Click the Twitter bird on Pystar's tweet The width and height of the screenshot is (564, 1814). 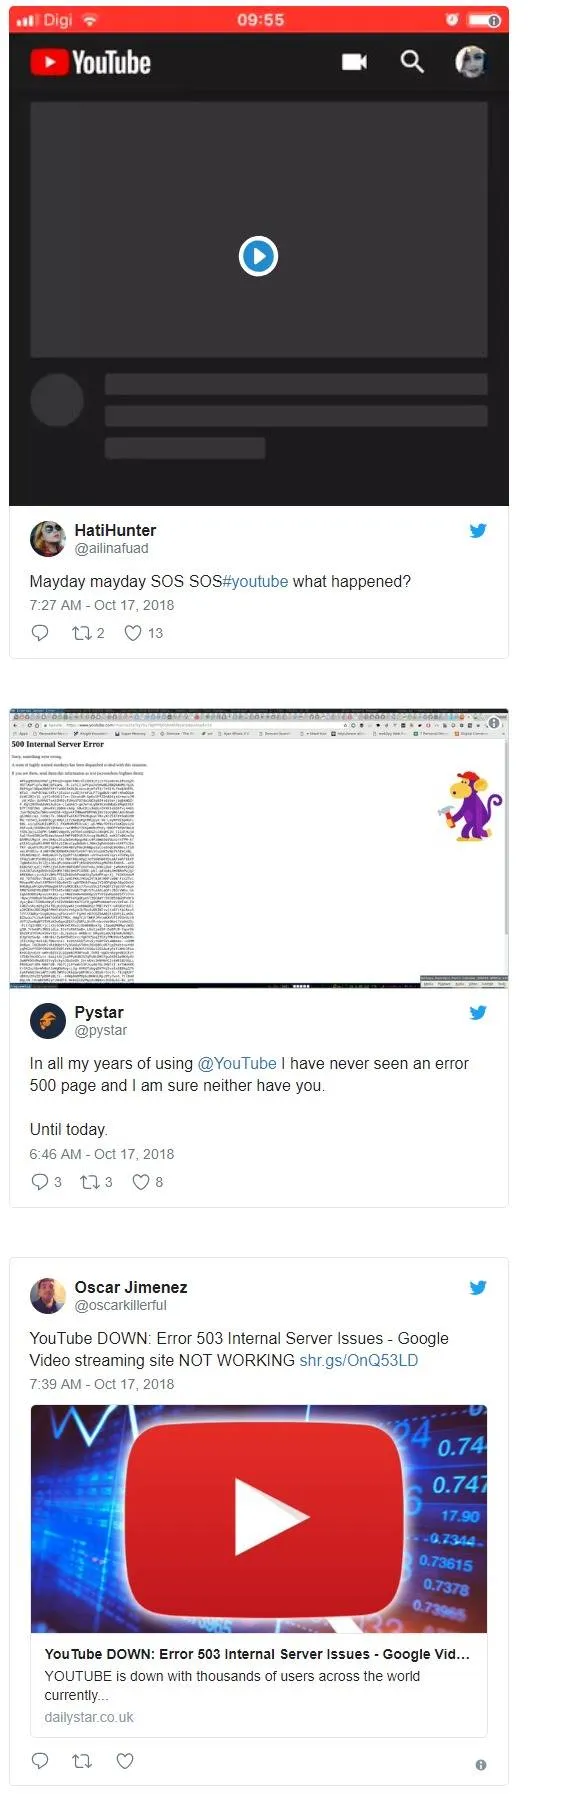(x=478, y=1013)
